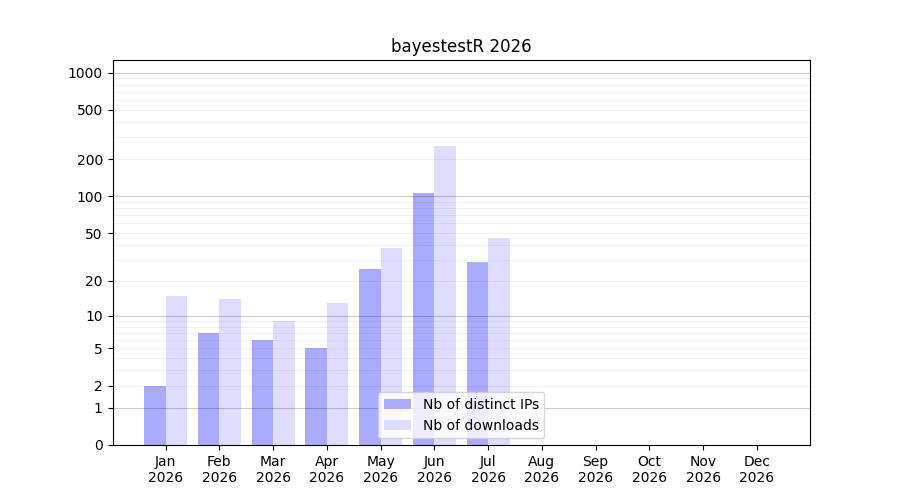Click the Jun 2026 downloads bar
Viewport: 900px width, 500px height.
click(x=445, y=296)
